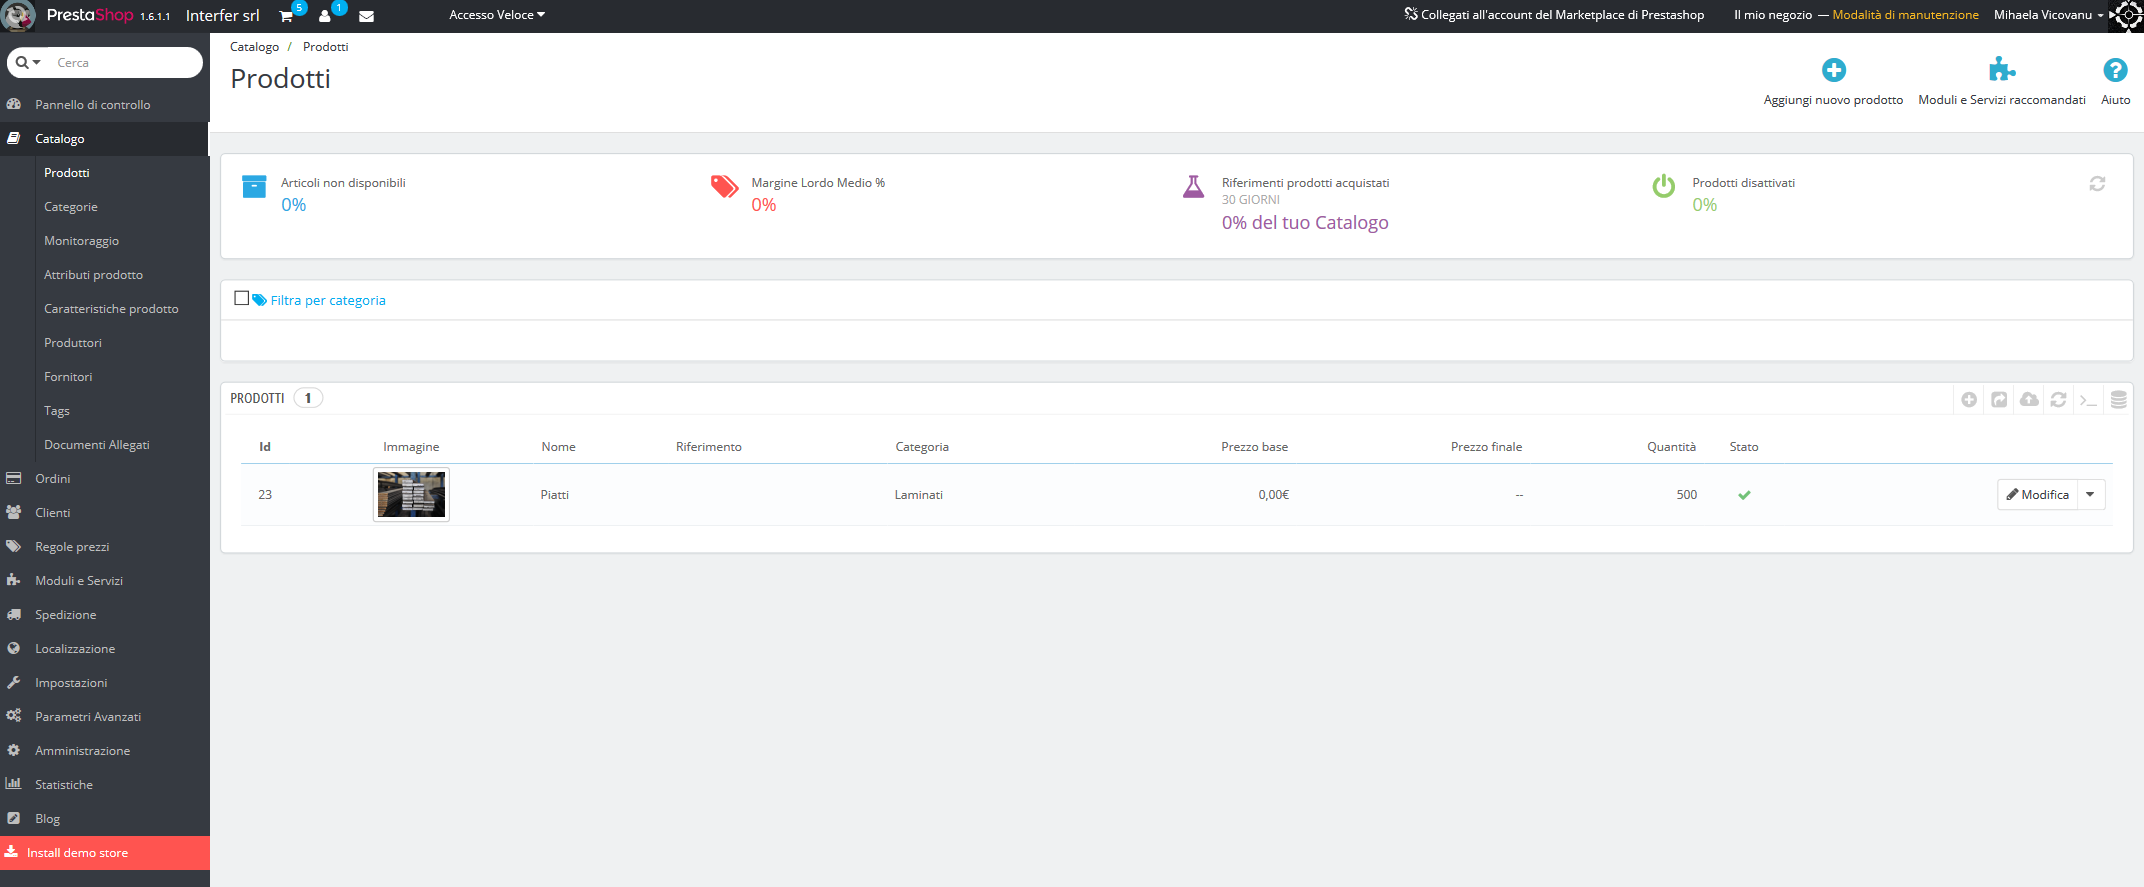Open the Blog sidebar menu
Viewport: 2144px width, 887px height.
pyautogui.click(x=105, y=819)
